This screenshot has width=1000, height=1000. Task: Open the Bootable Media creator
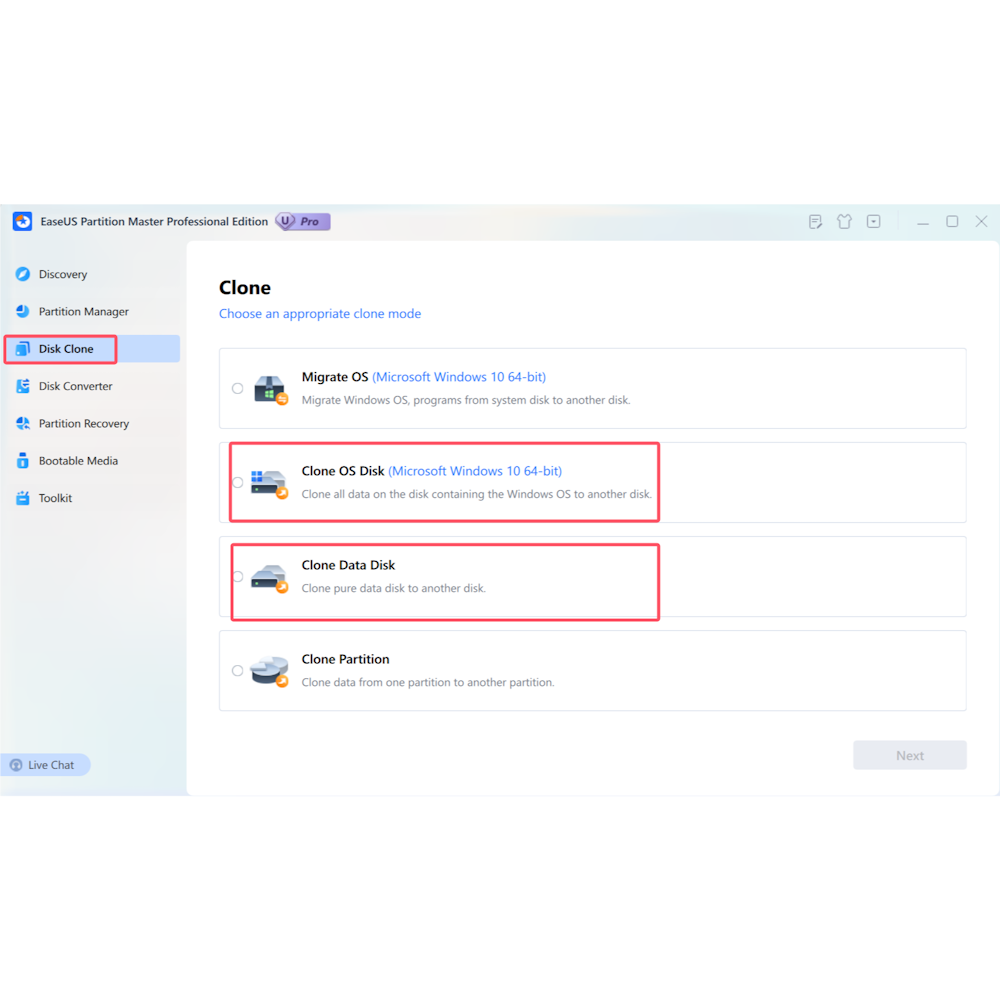[x=78, y=460]
